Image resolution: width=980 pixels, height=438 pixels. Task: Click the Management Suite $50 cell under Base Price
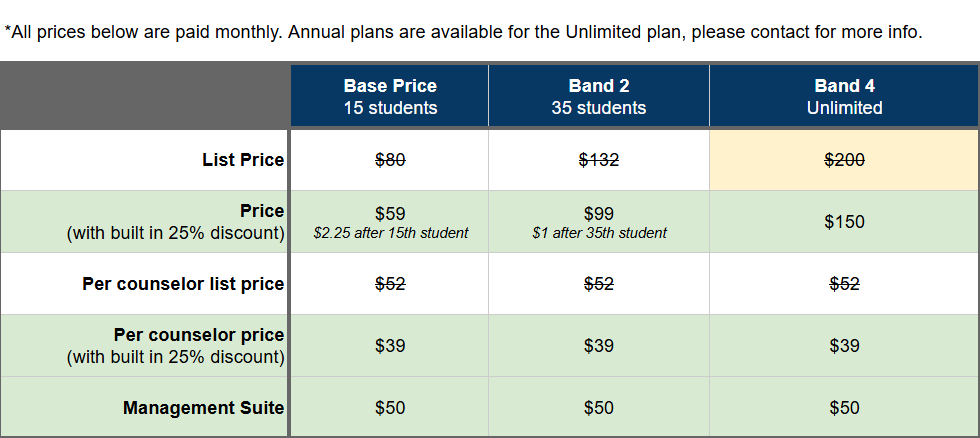tap(390, 408)
